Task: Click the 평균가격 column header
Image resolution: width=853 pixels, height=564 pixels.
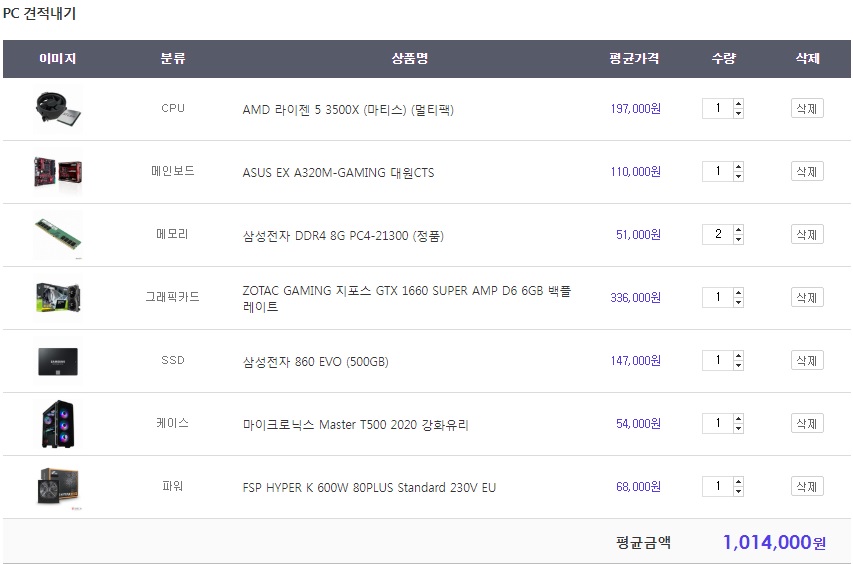Action: [634, 58]
